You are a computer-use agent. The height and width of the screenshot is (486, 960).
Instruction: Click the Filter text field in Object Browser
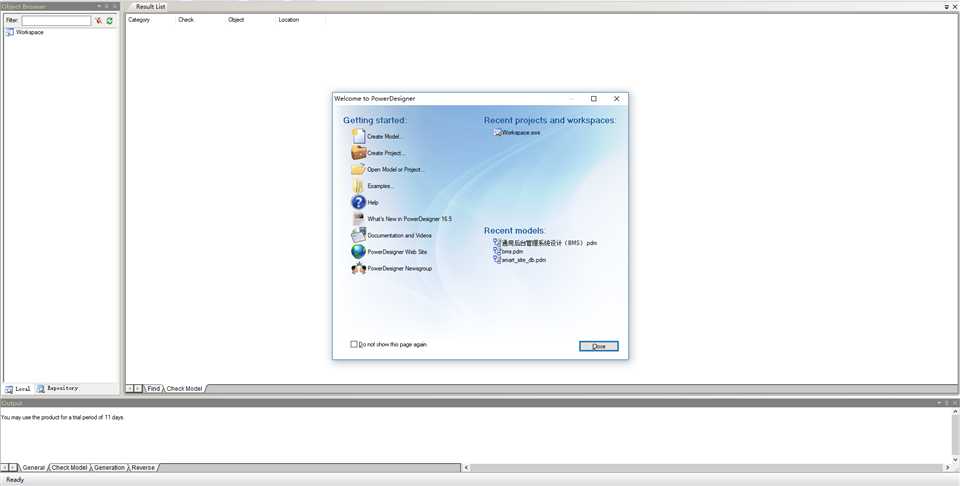(56, 21)
